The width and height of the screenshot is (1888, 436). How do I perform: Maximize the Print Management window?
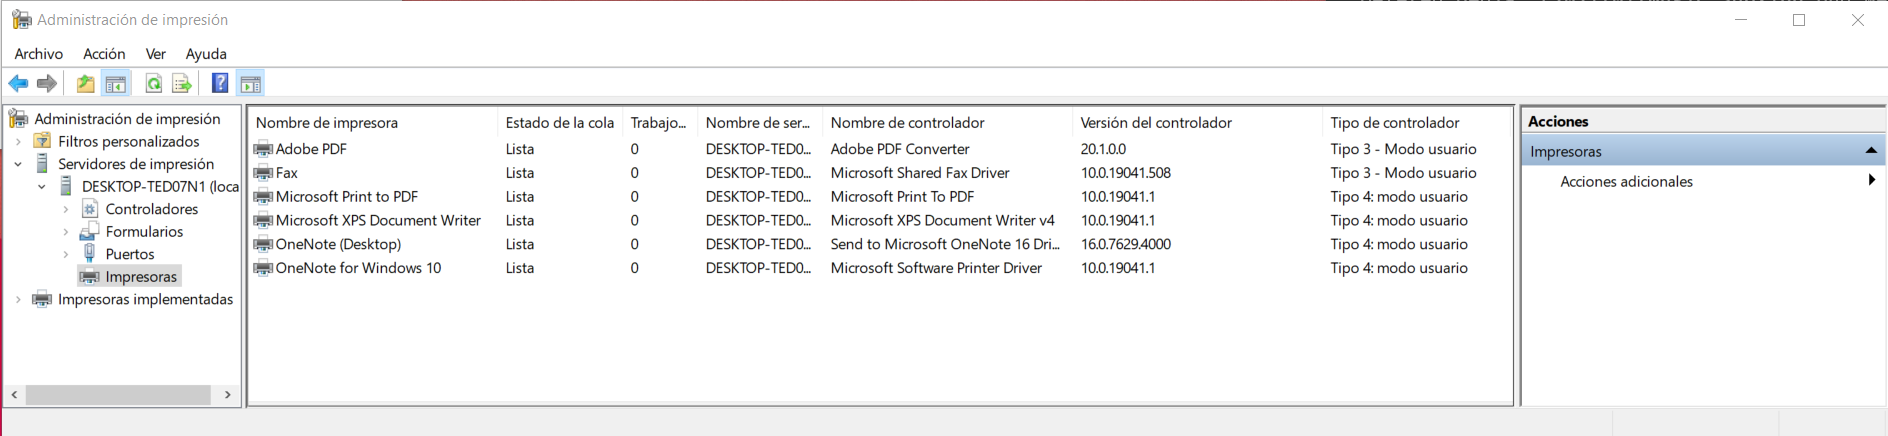[x=1799, y=20]
